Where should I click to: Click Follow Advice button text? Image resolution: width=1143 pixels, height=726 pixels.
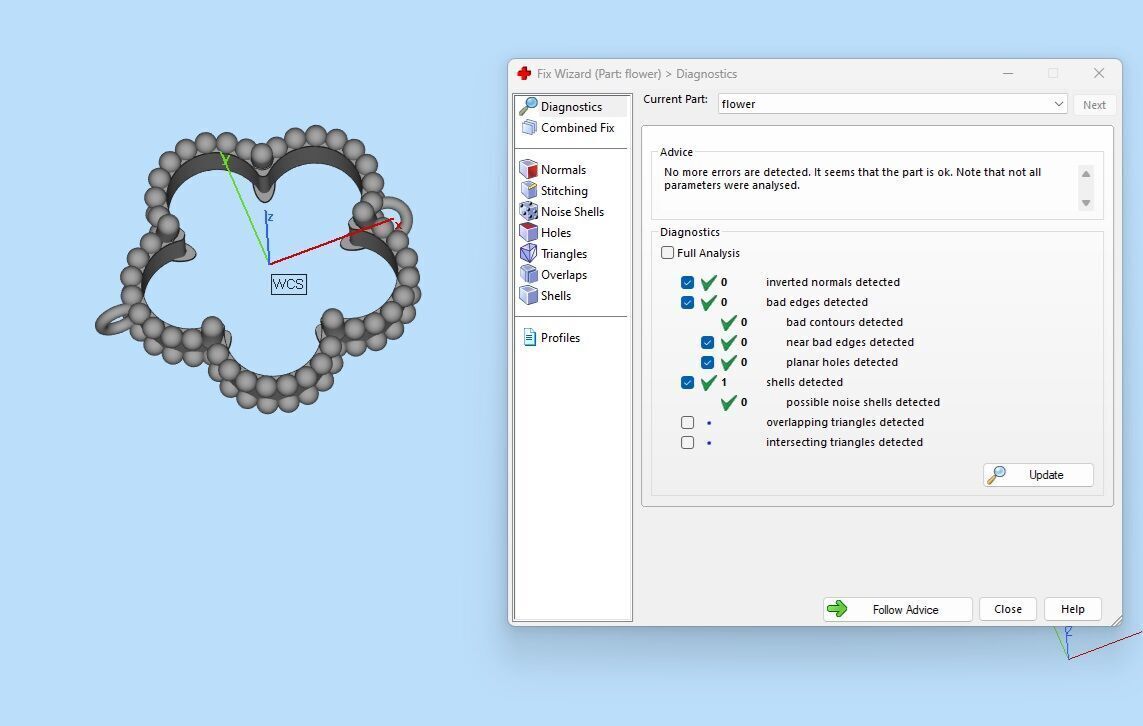[x=905, y=609]
